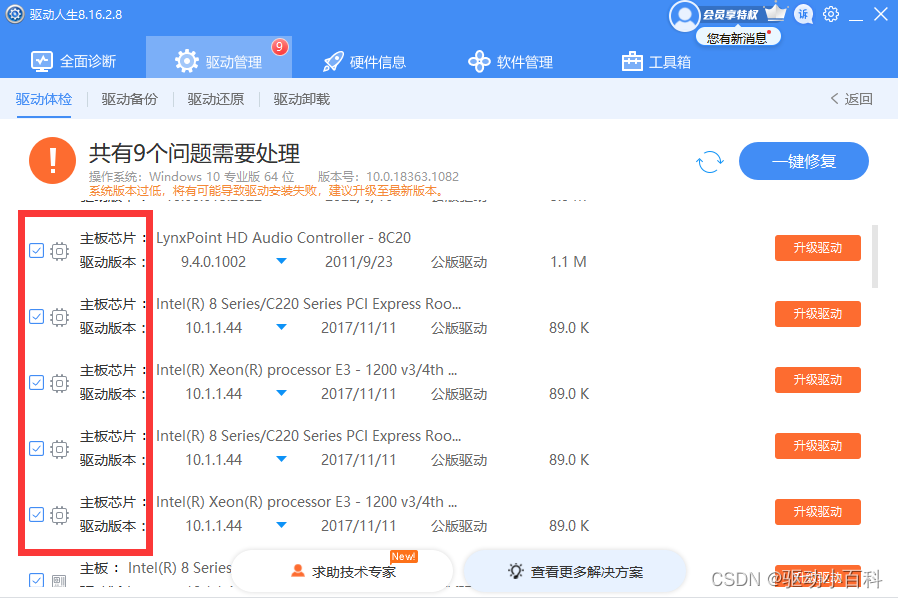The image size is (898, 598).
Task: Click system version too low warning text
Action: 266,191
